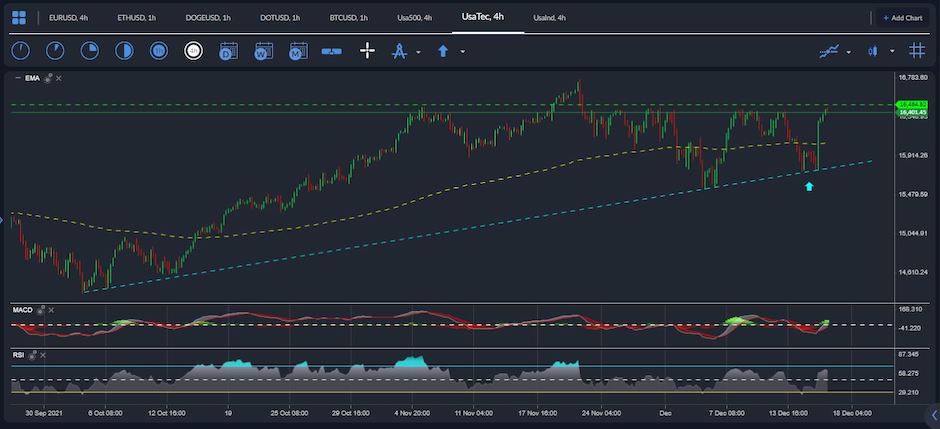Click the cyan up arrow marker on chart
Viewport: 940px width, 429px height.
pos(809,186)
